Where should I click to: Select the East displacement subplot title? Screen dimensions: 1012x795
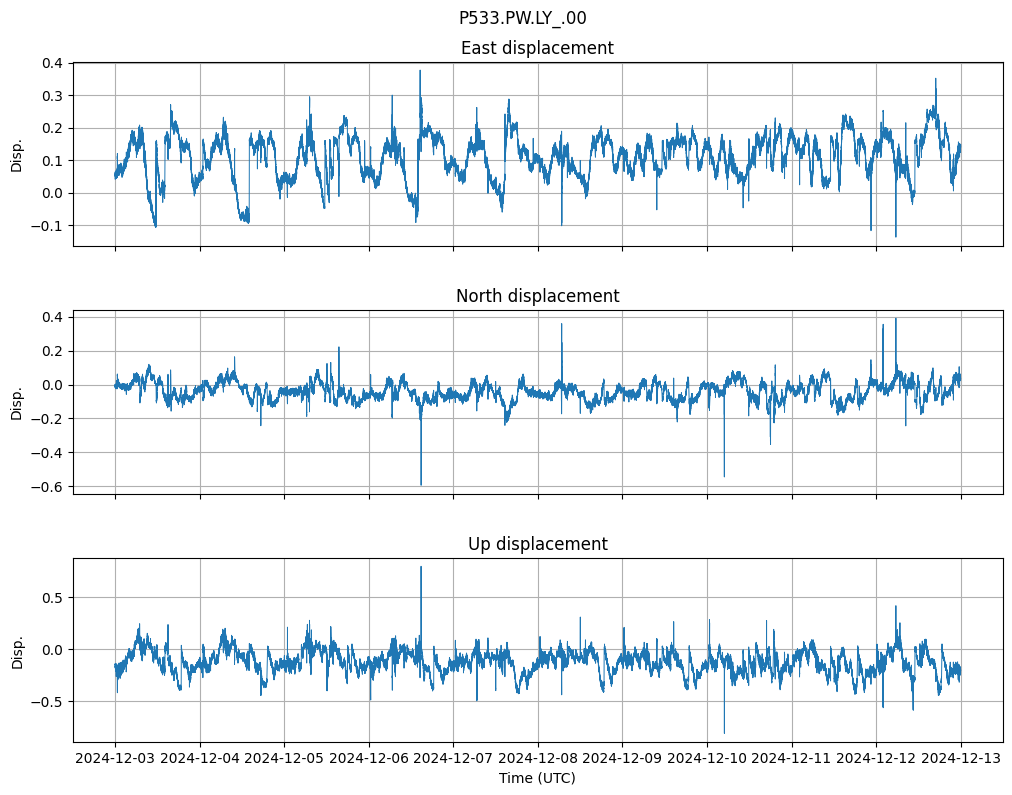tap(537, 48)
